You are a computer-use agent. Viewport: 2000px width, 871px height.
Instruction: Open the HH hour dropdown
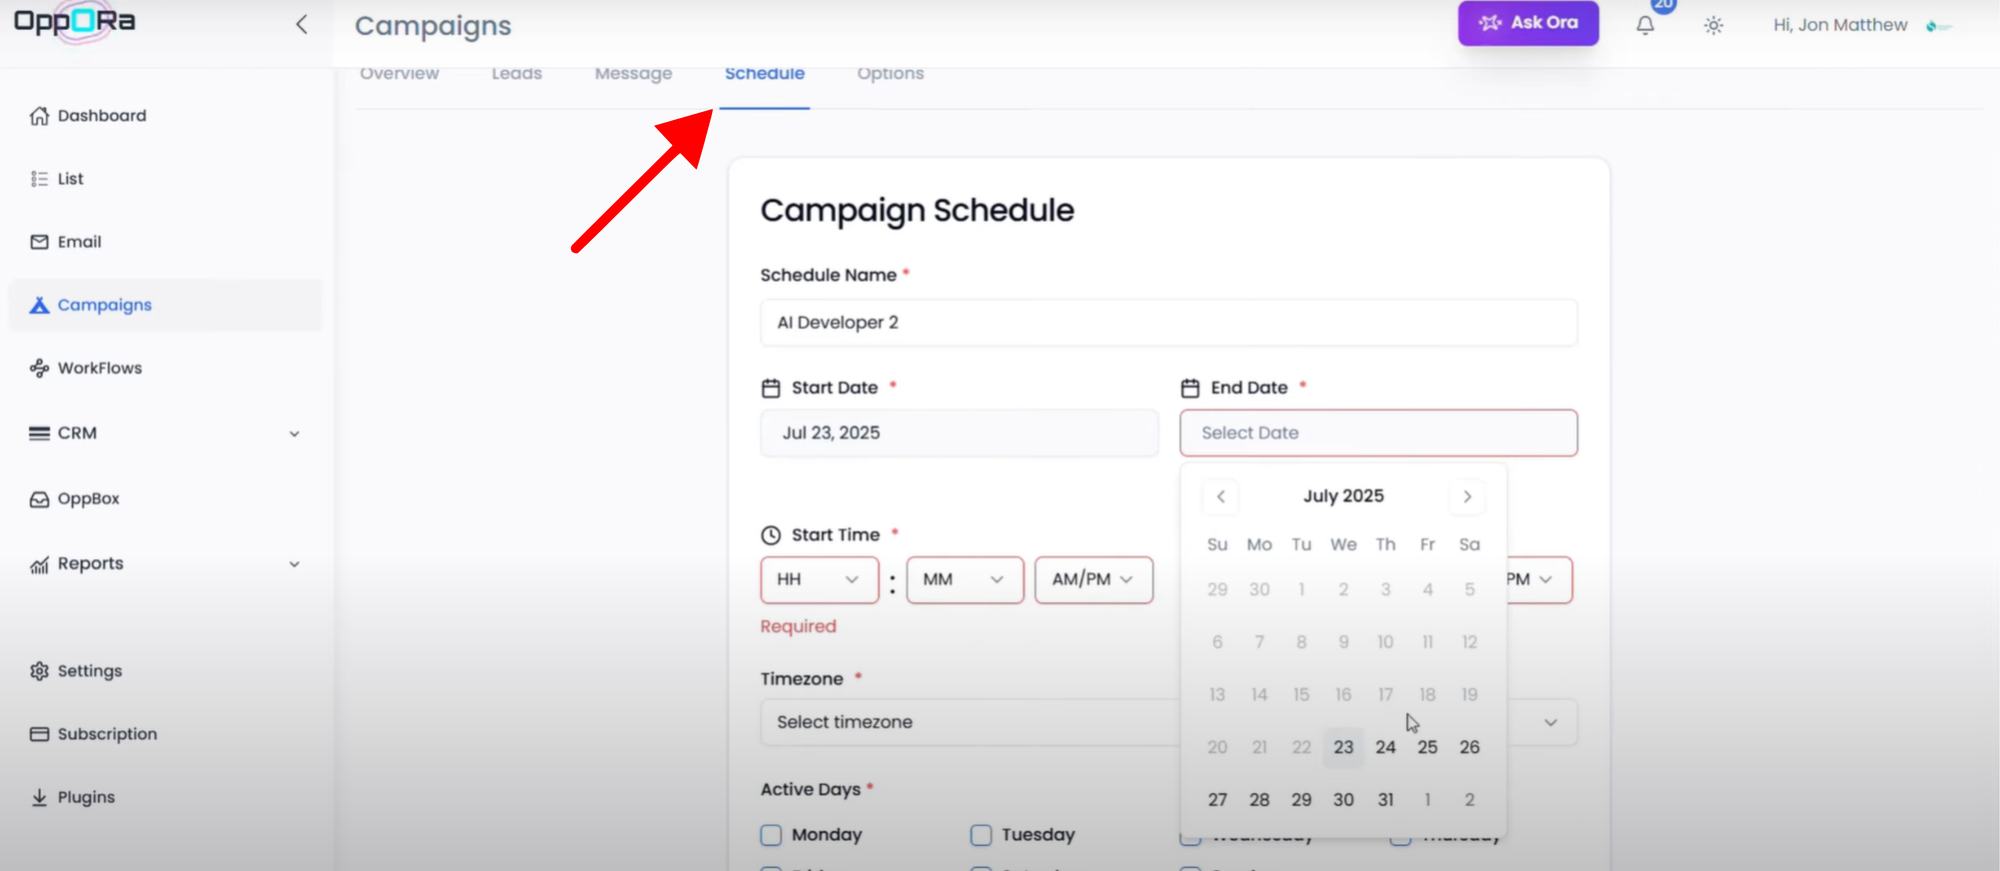point(818,580)
